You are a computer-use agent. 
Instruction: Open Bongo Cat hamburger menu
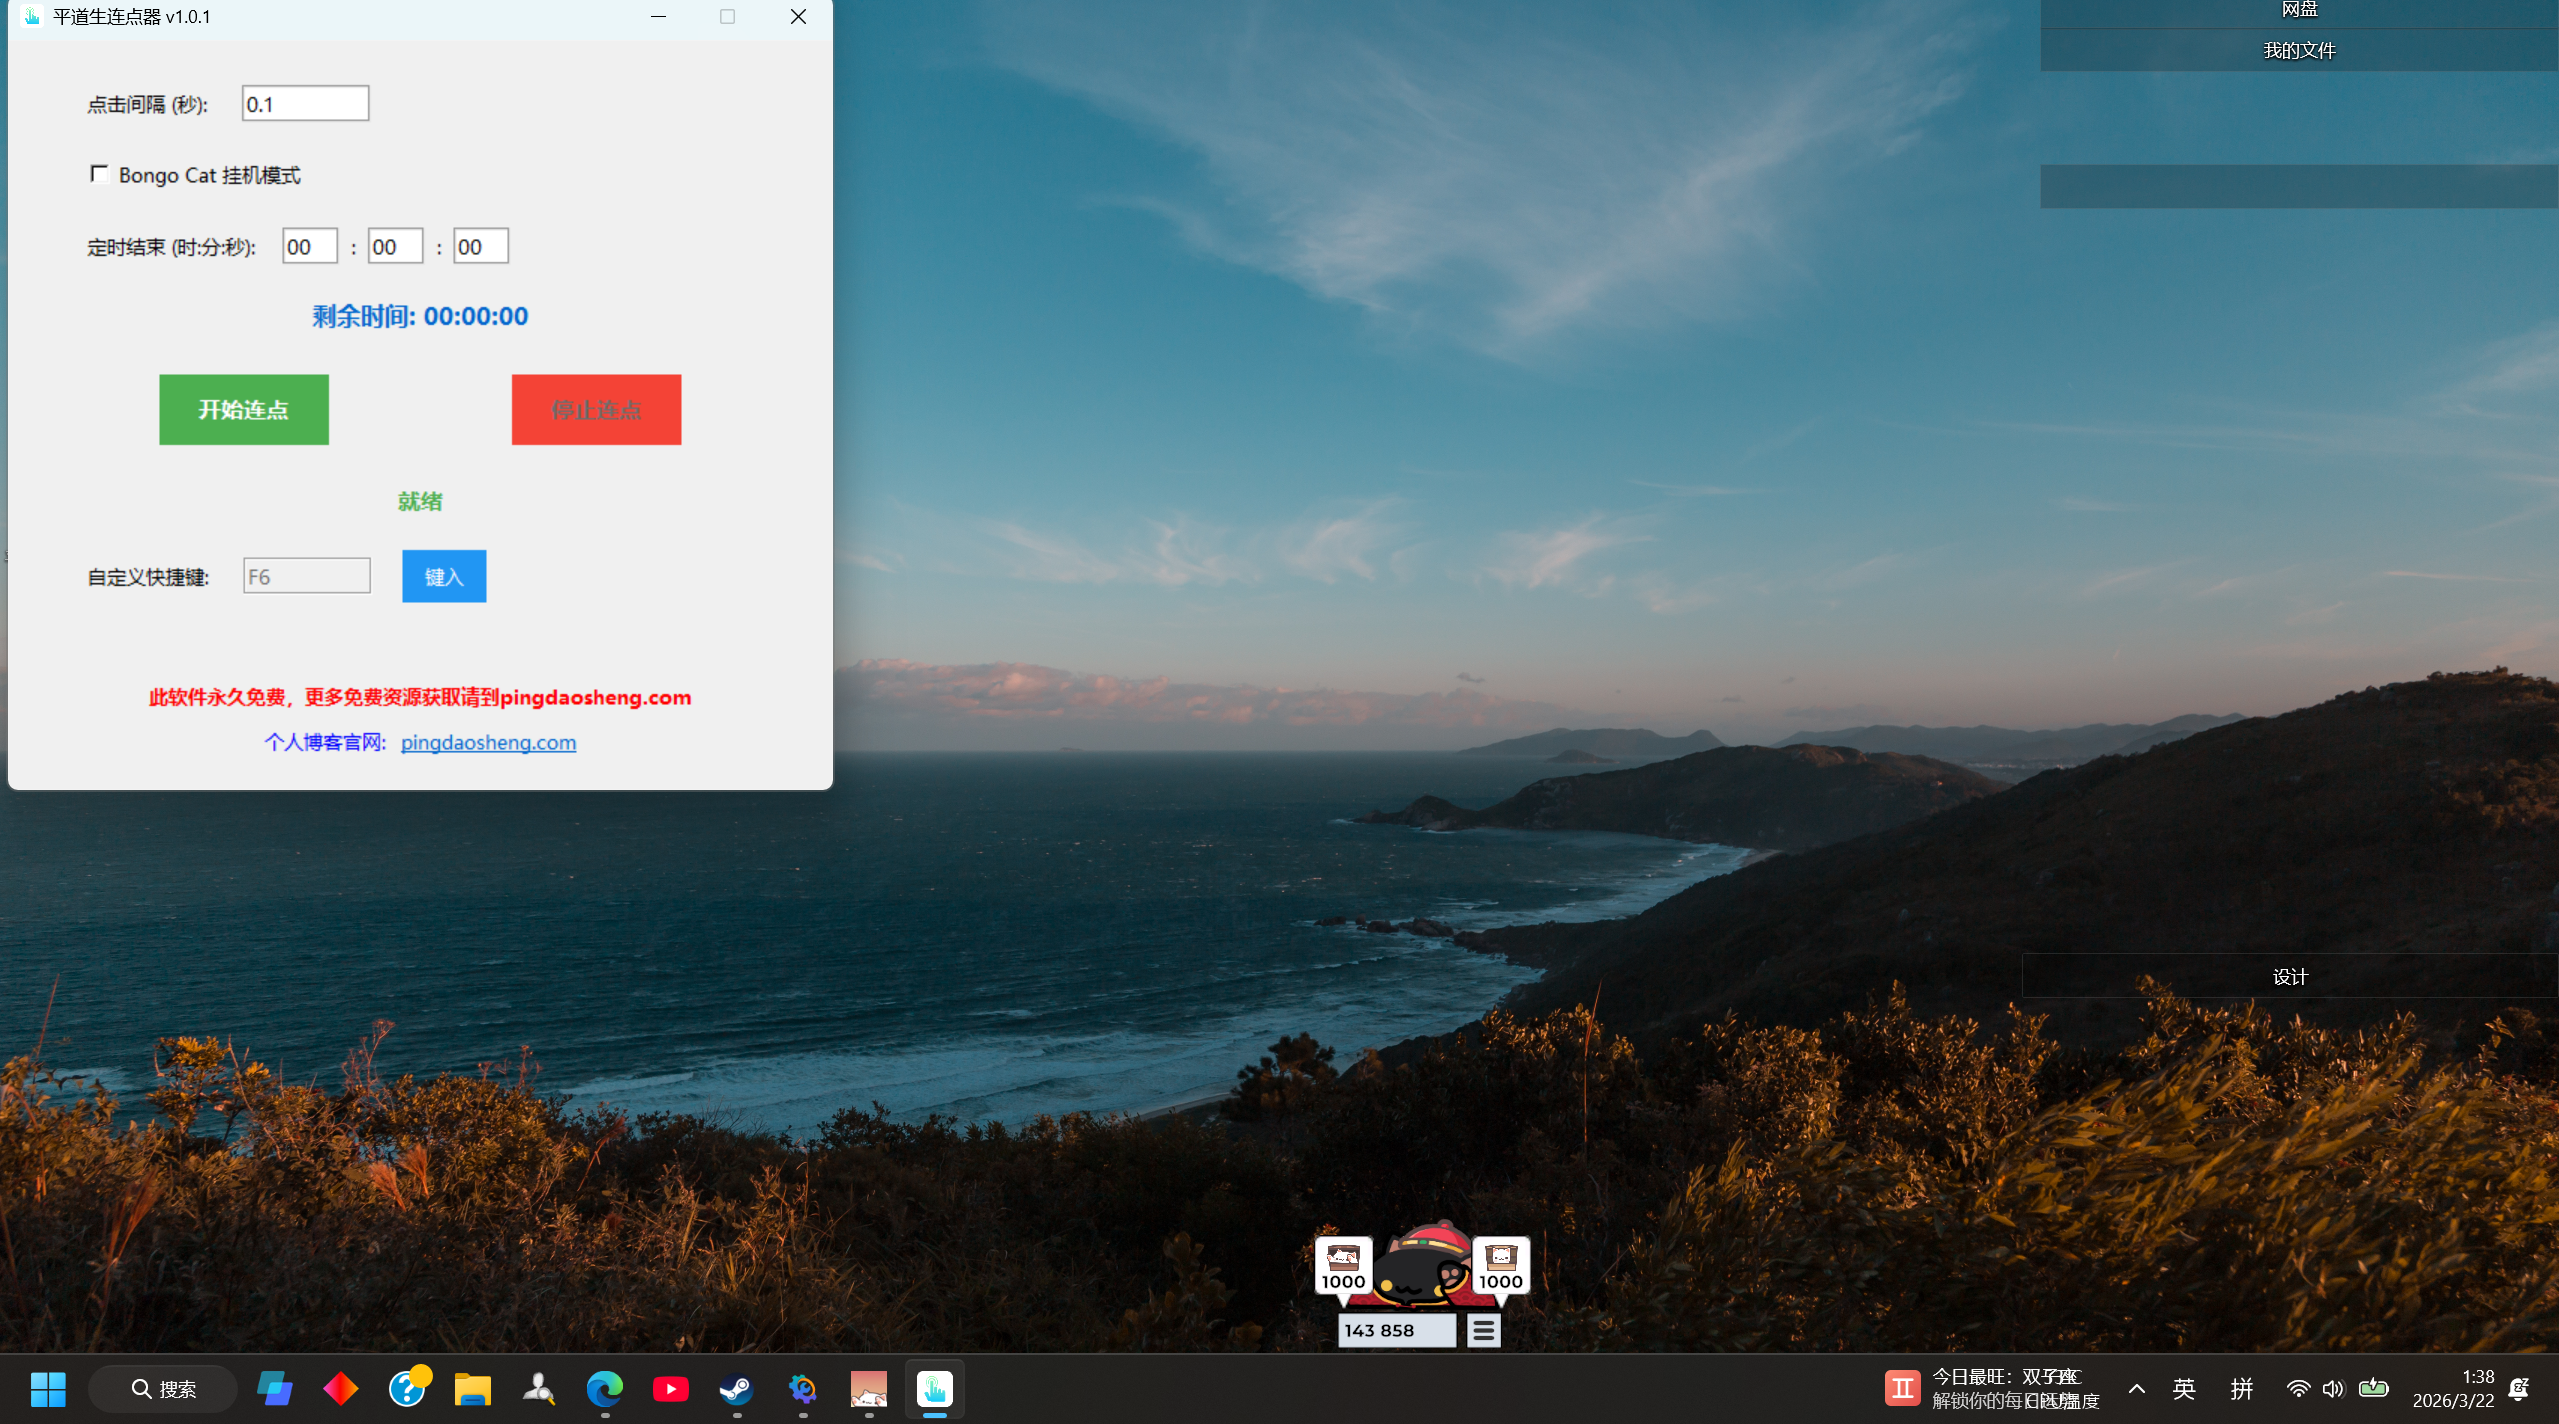(x=1483, y=1331)
